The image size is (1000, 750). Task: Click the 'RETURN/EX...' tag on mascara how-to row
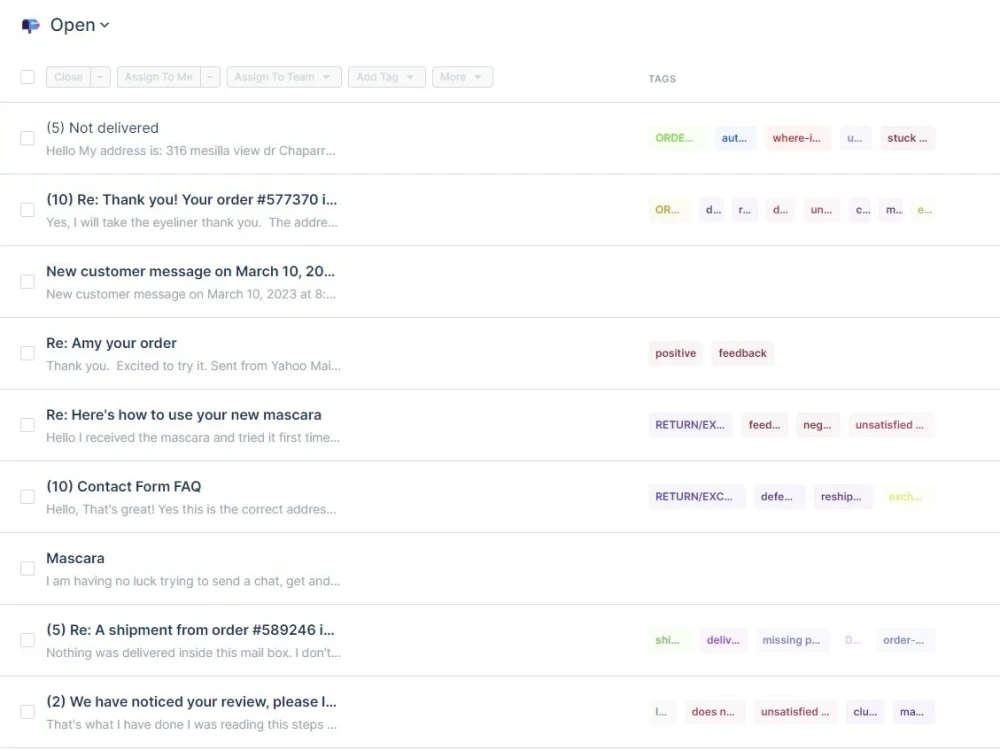(690, 425)
